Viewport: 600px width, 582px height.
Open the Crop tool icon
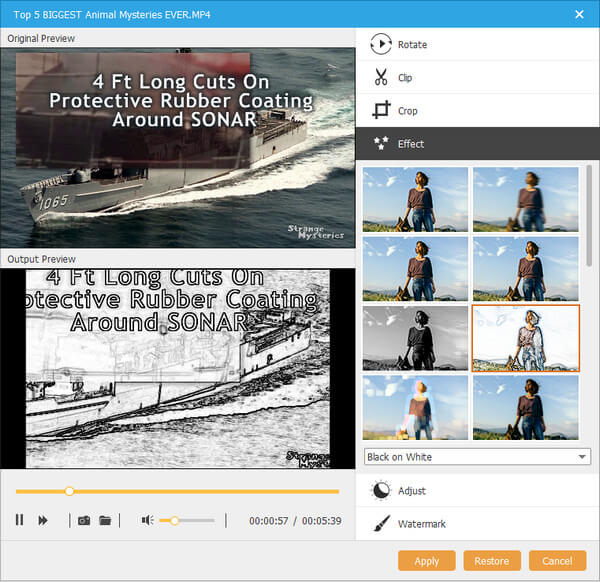coord(380,111)
